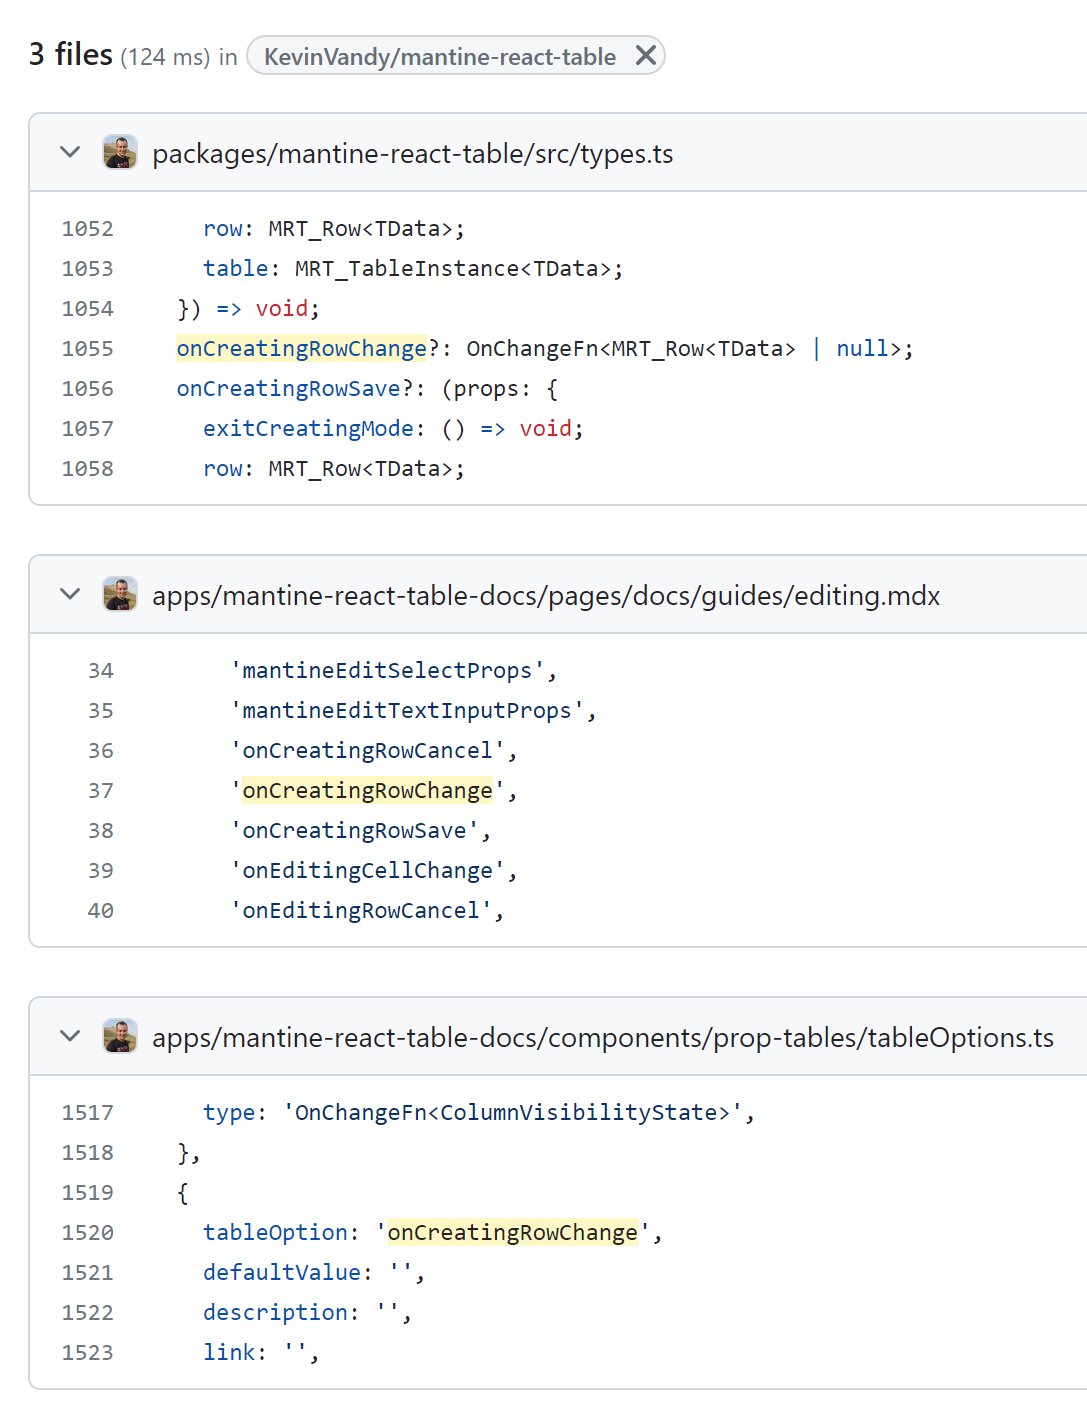Screen dimensions: 1087x1411
Task: Remove the KevinVandy/mantine-react-table repo filter
Action: (x=646, y=56)
